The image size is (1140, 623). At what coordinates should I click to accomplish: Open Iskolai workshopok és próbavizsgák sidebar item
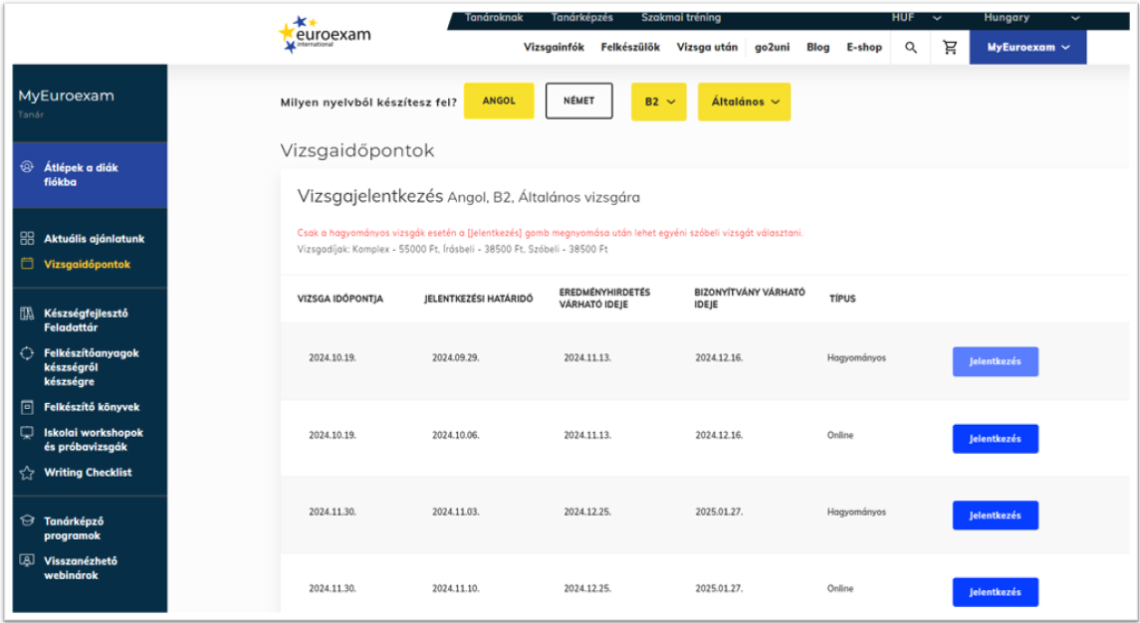pos(93,440)
